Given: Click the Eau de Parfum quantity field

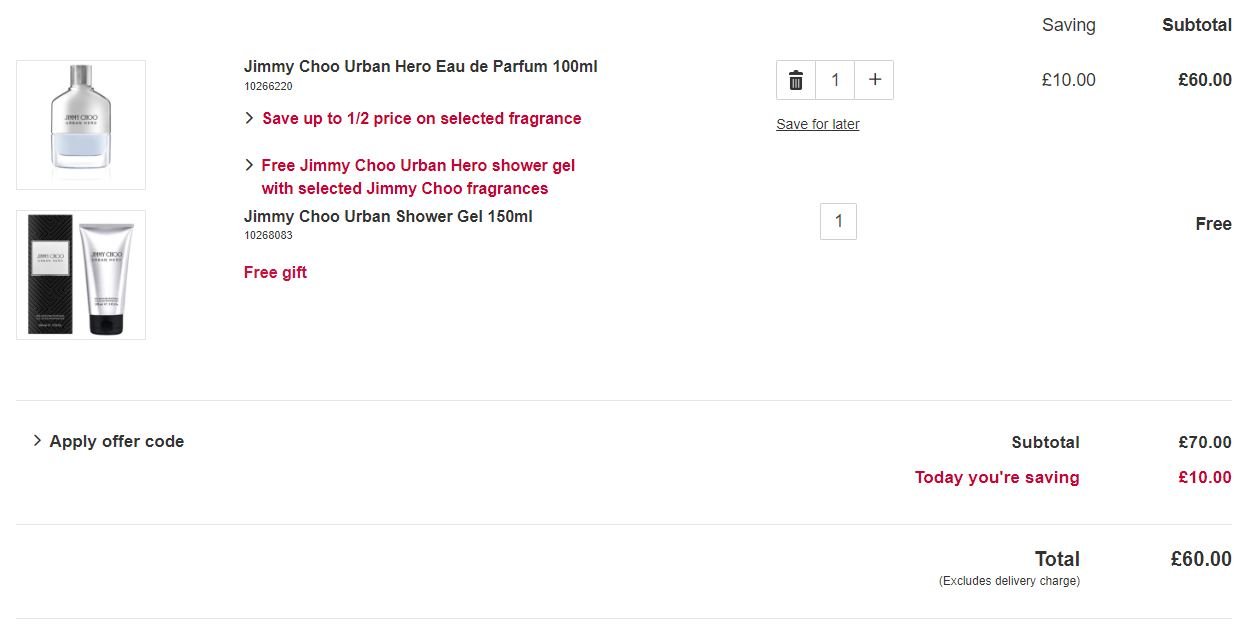Looking at the screenshot, I should 835,80.
